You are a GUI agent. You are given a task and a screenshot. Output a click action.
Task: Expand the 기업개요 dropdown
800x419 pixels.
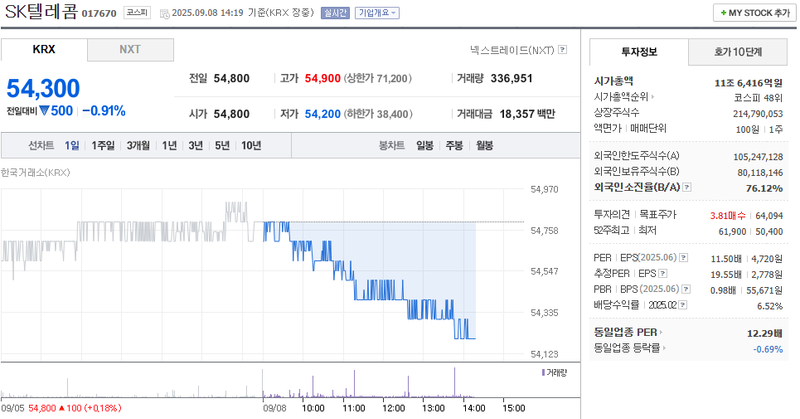coord(377,13)
